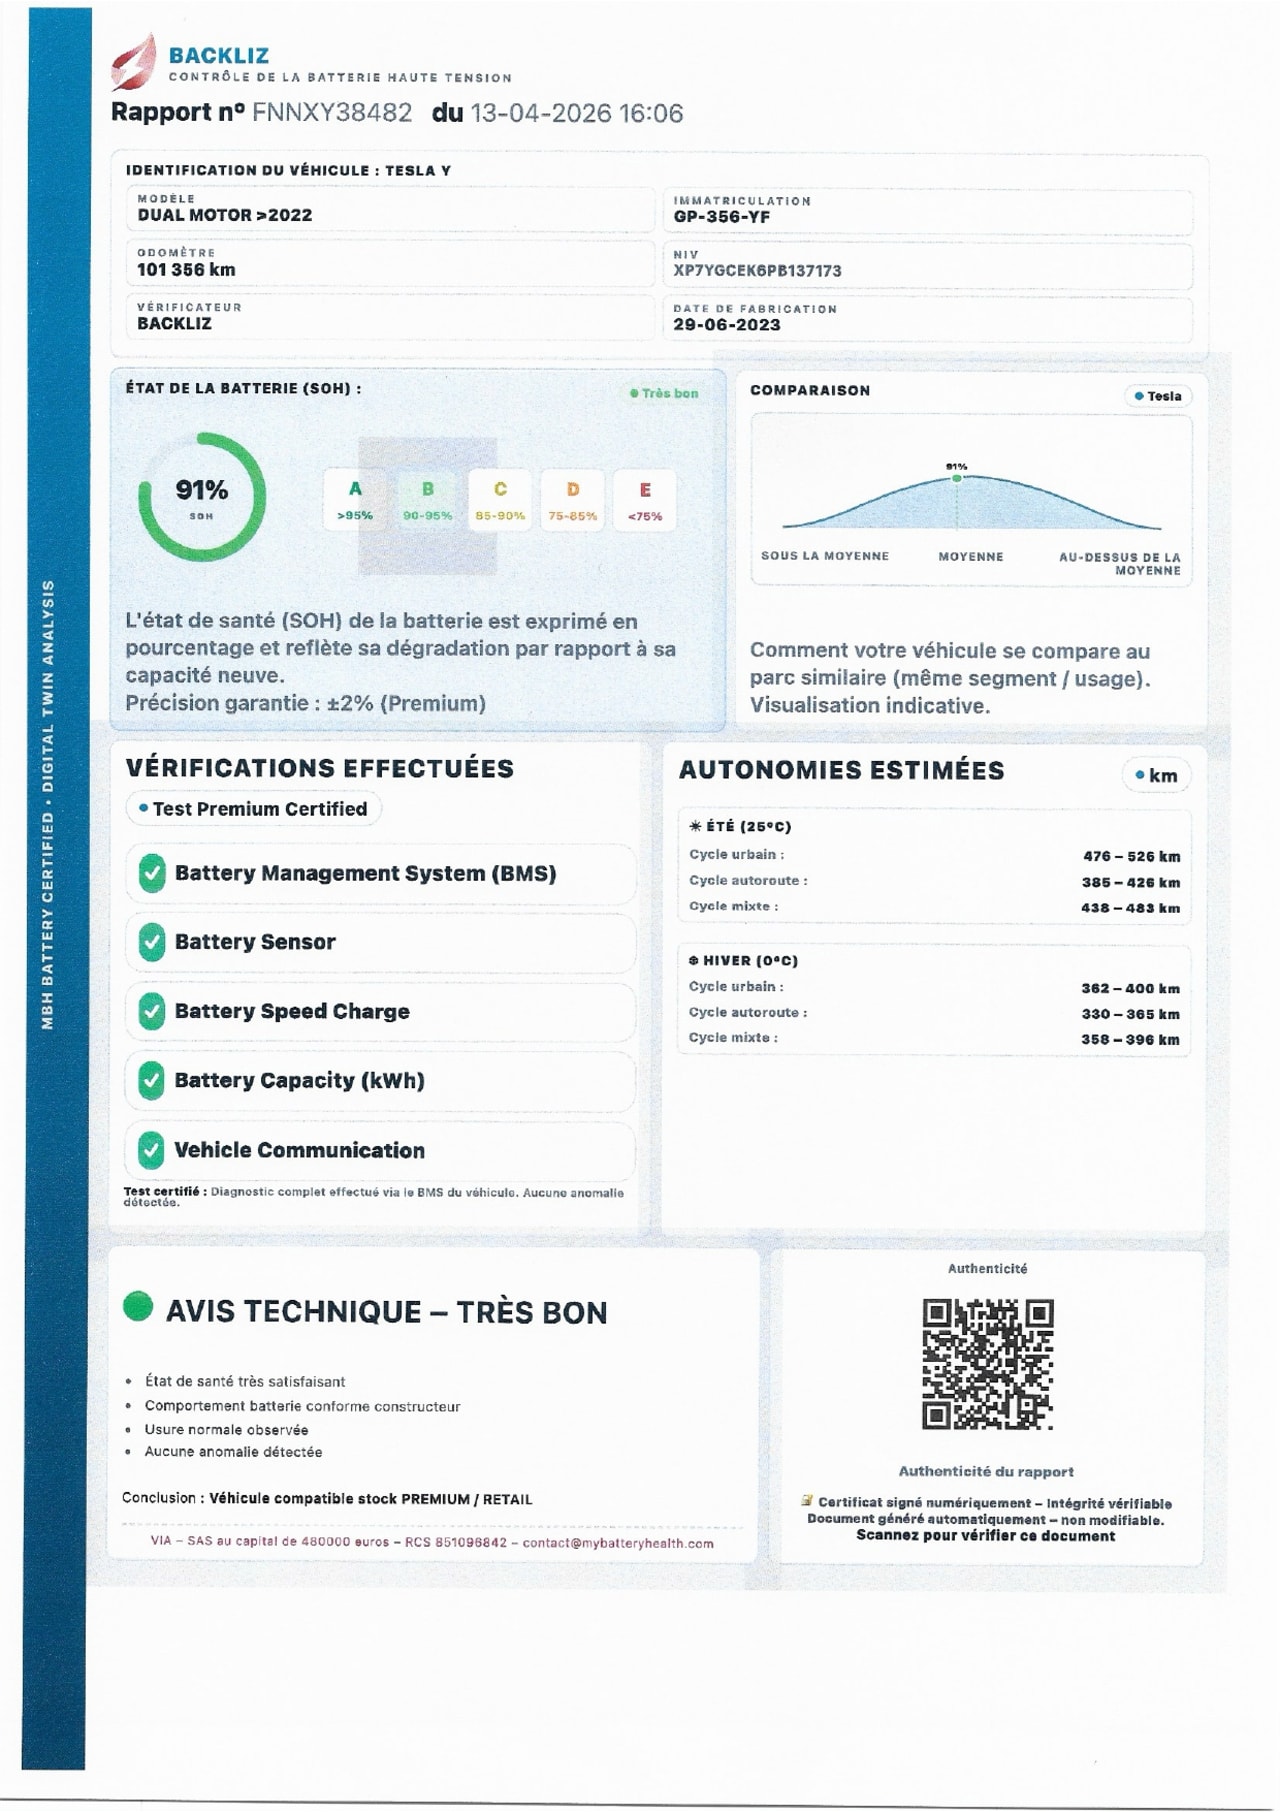Click the green check beside Battery Management System
Screen dimensions: 1280x1812
tap(152, 873)
